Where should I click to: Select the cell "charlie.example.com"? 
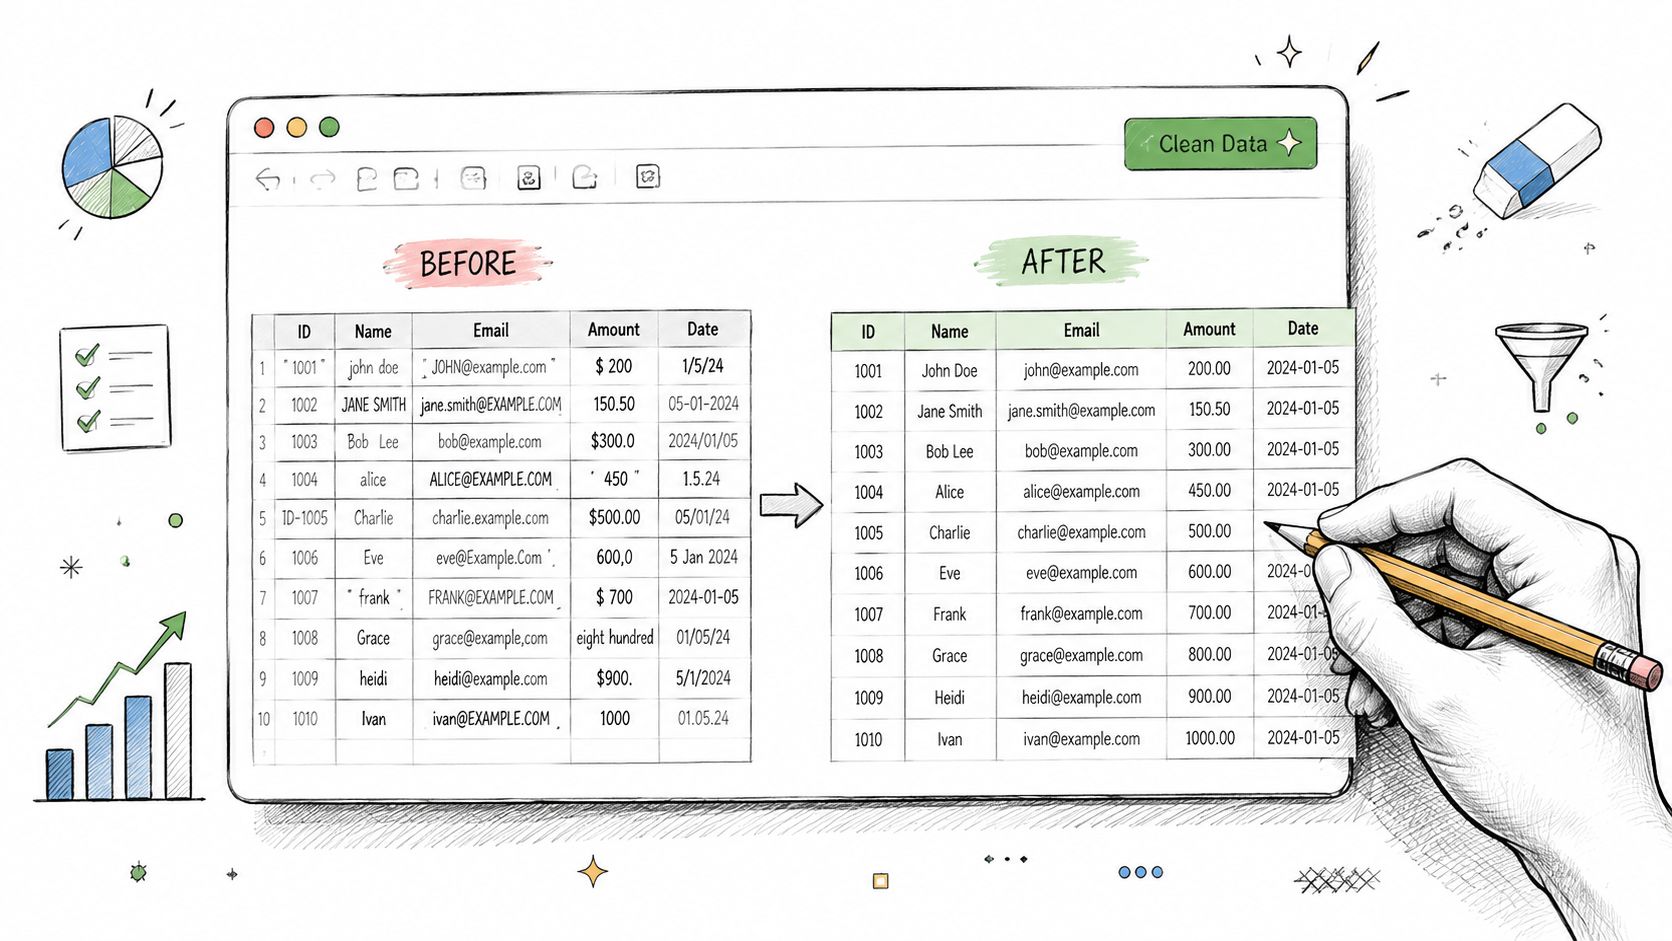click(491, 518)
